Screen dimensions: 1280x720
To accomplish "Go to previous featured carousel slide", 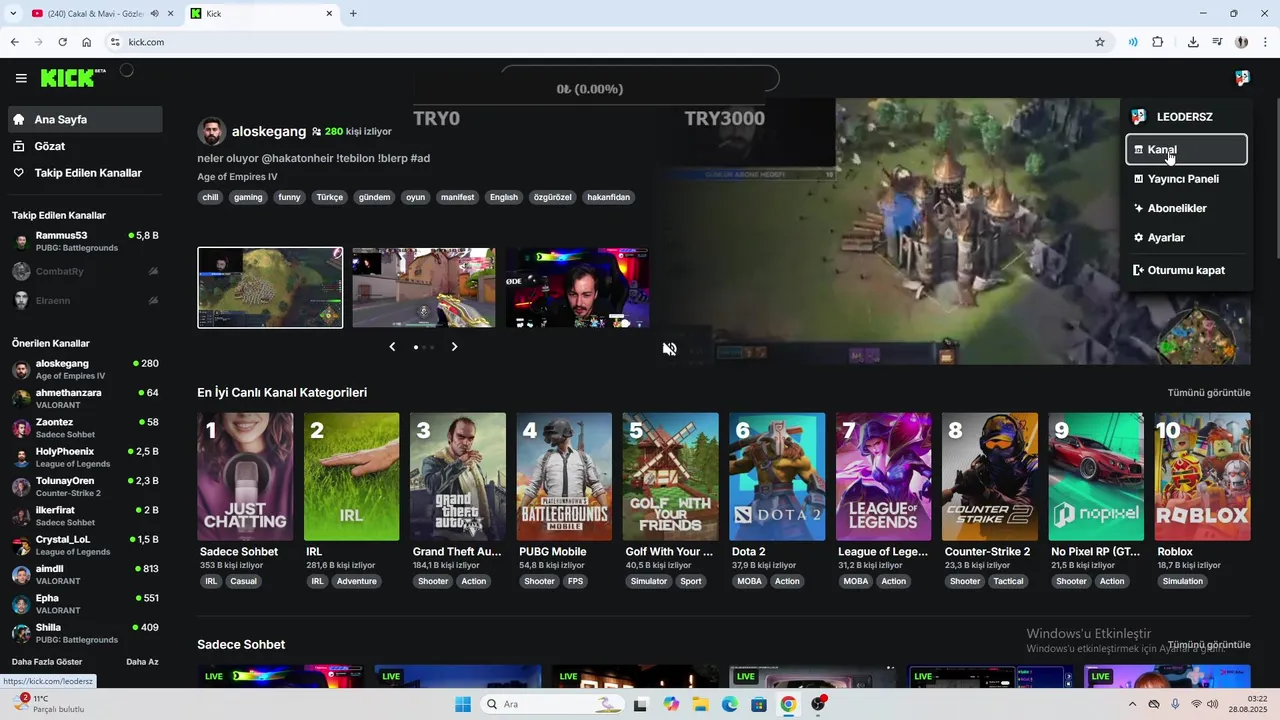I will 392,347.
